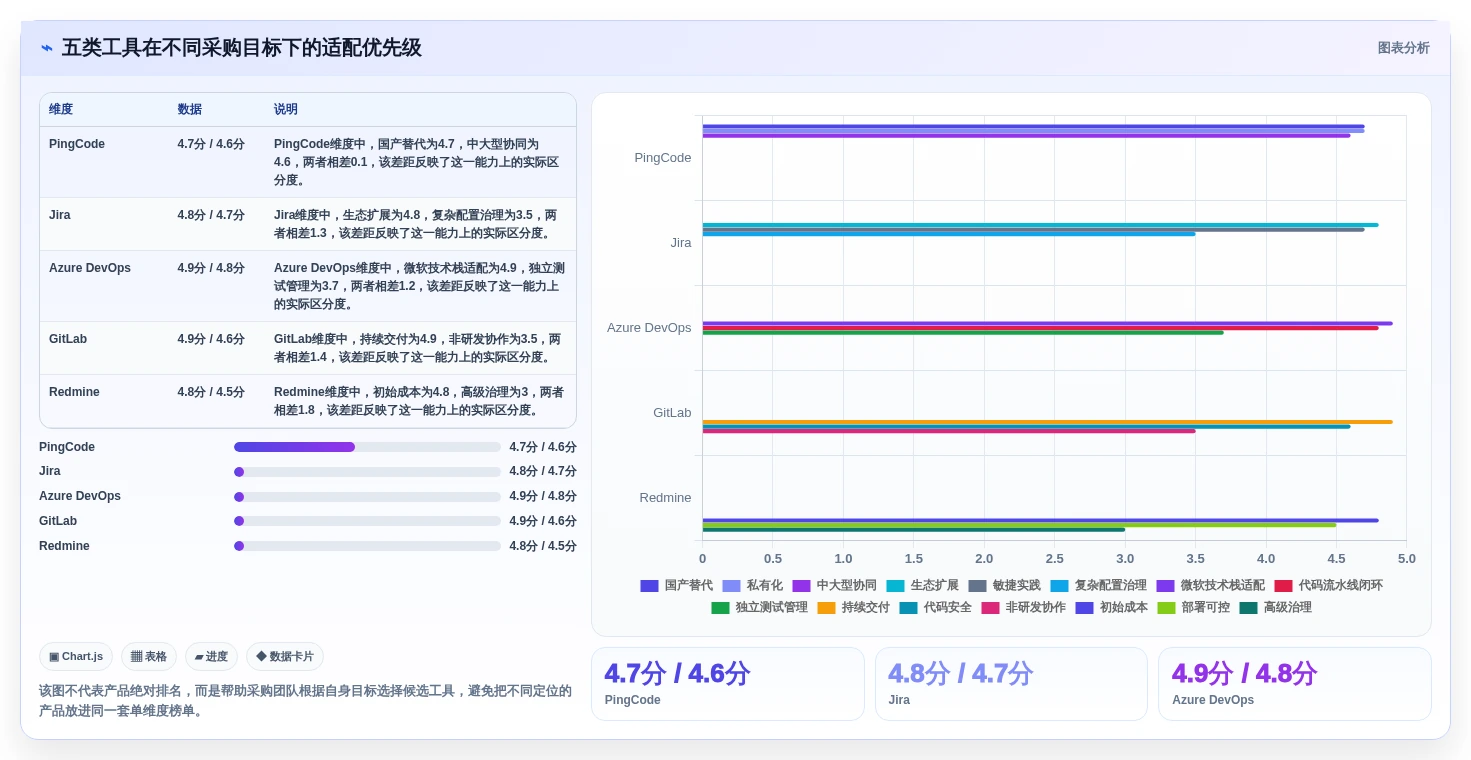Viewport: 1471px width, 760px height.
Task: Click the GitLab description text in table
Action: pyautogui.click(x=419, y=348)
